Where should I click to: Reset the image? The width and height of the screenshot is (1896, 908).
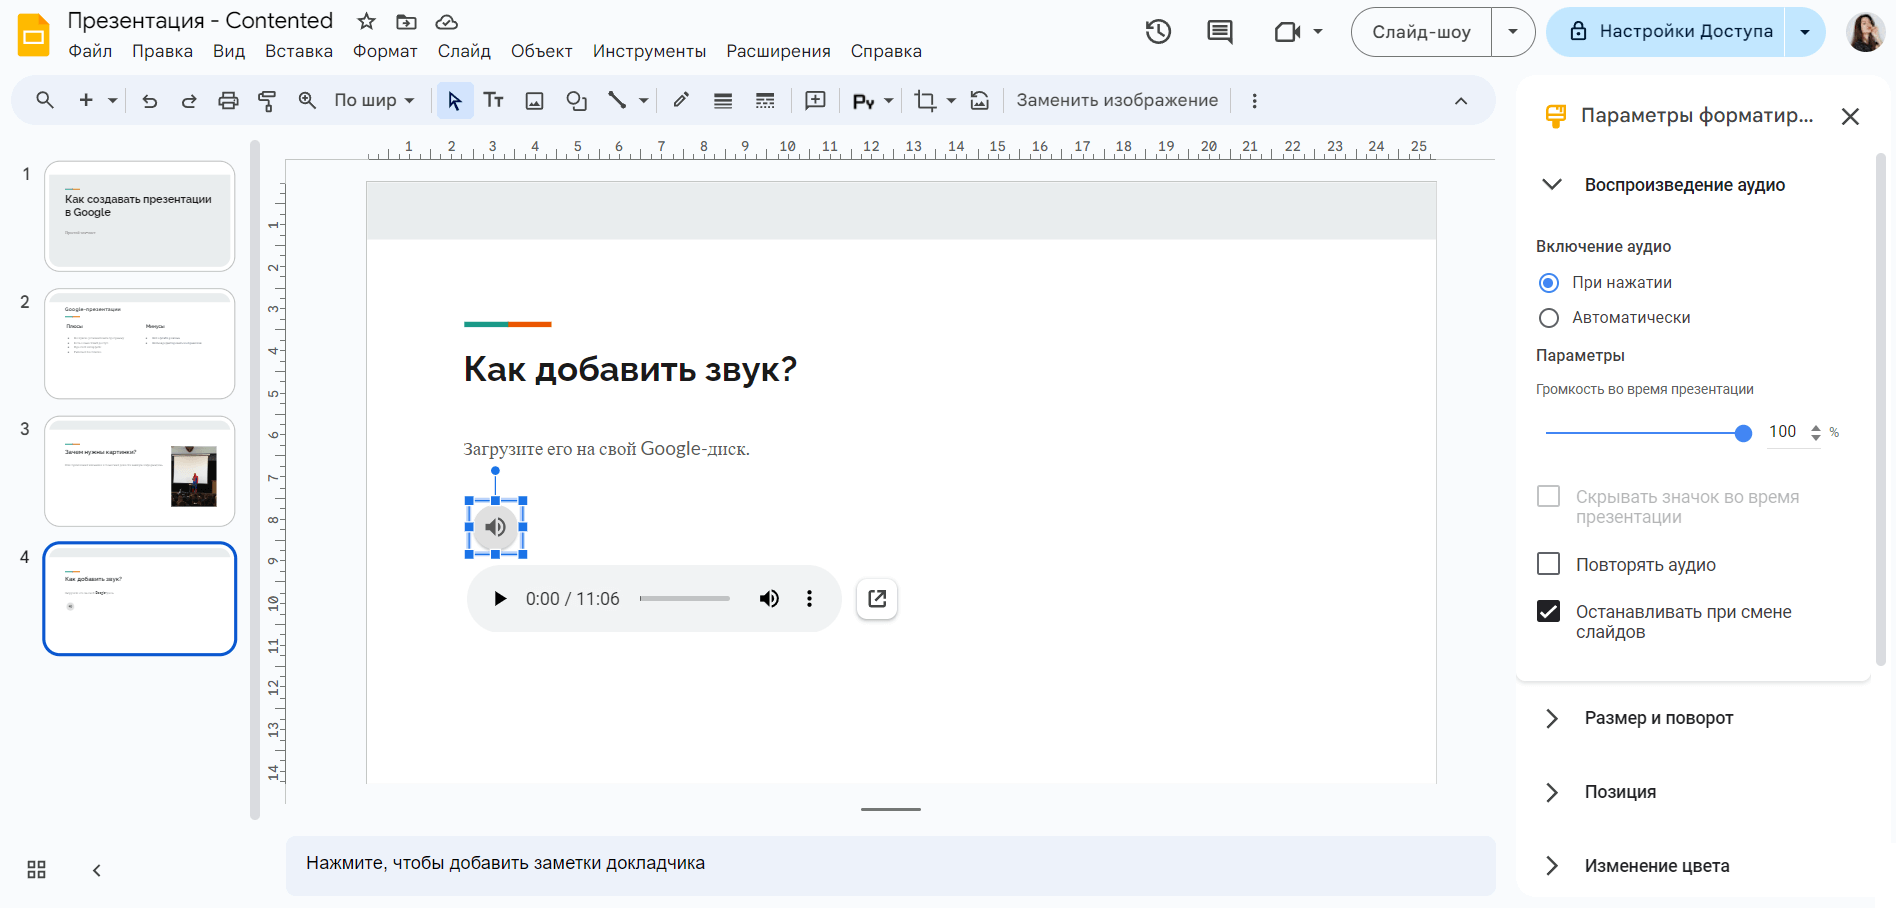coord(980,100)
